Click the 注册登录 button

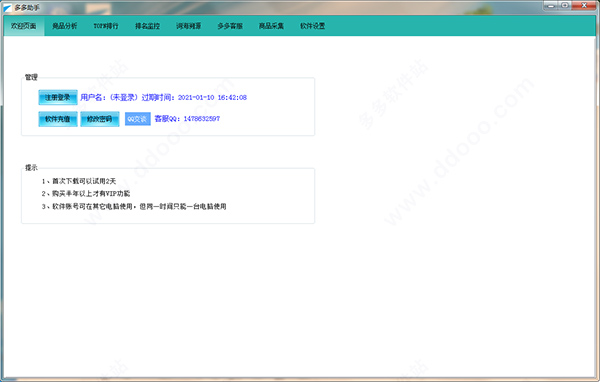pos(58,97)
